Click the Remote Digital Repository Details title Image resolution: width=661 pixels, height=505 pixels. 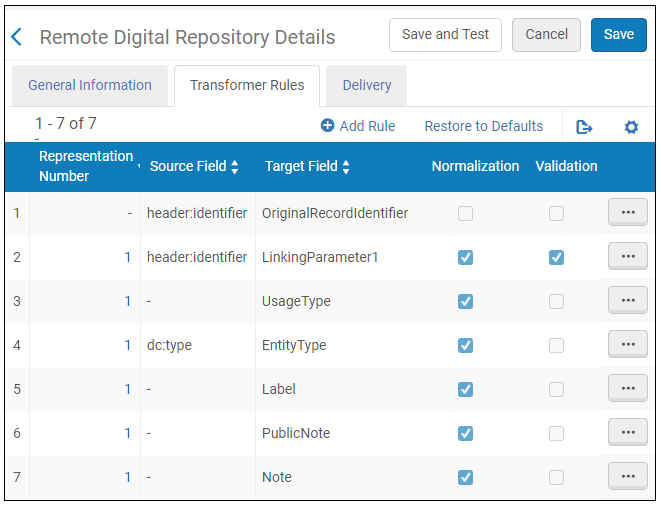tap(187, 37)
